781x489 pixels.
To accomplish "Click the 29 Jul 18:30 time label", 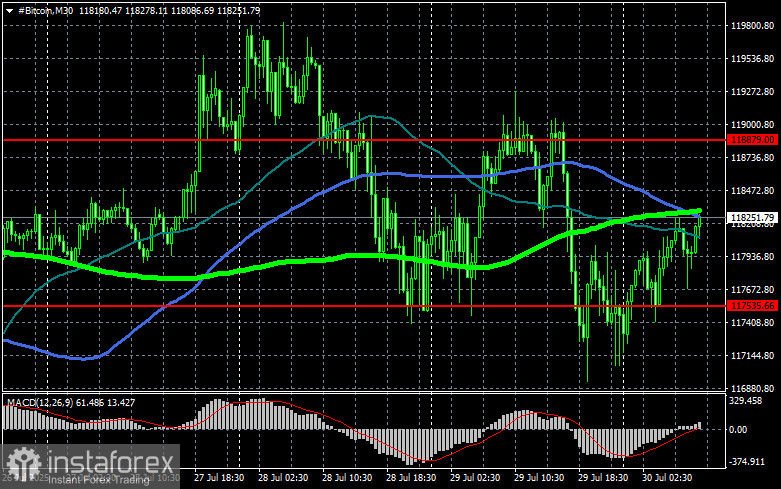I will [603, 477].
